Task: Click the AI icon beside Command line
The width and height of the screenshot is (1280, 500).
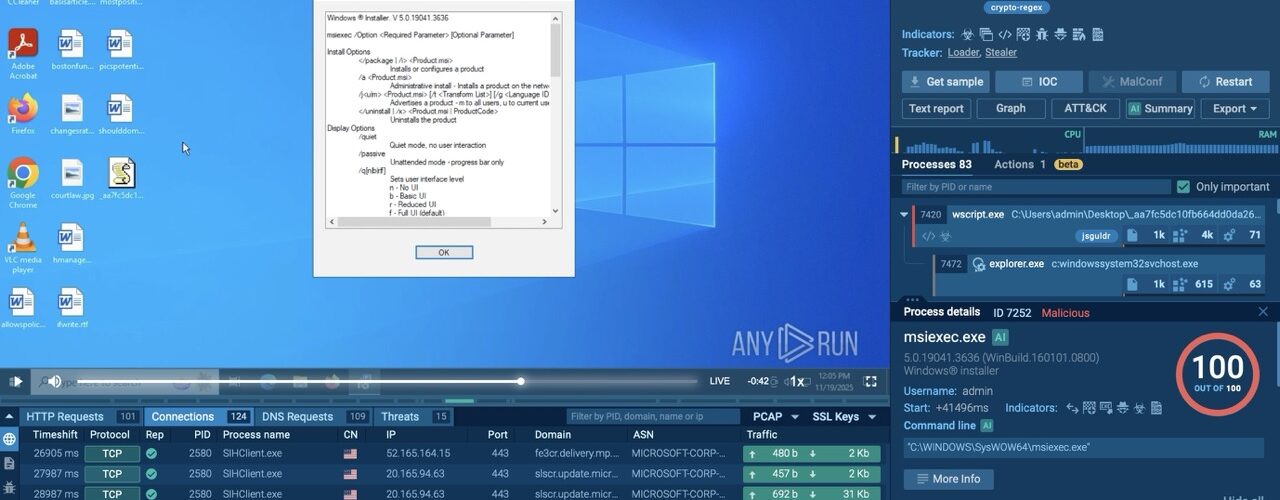Action: [987, 426]
